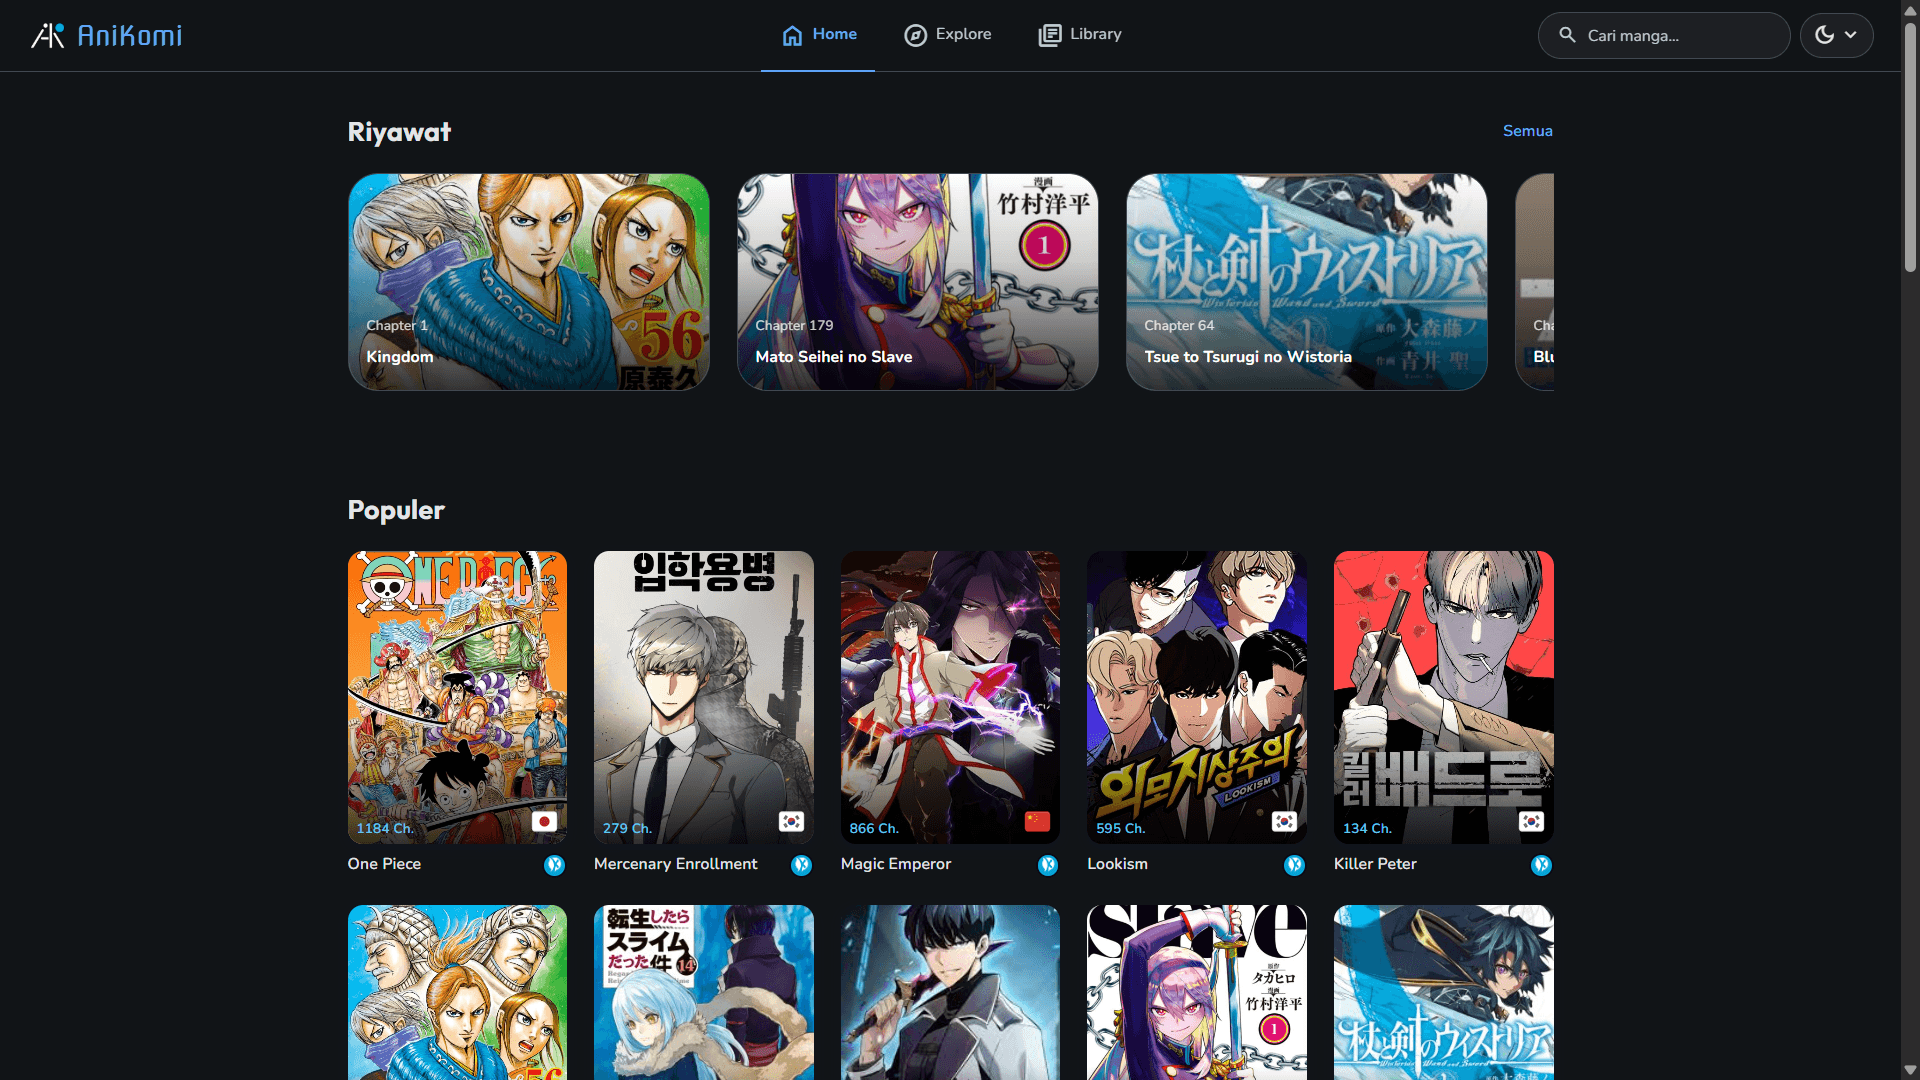This screenshot has height=1080, width=1920.
Task: Click the 866 Ch. label
Action: click(x=874, y=828)
